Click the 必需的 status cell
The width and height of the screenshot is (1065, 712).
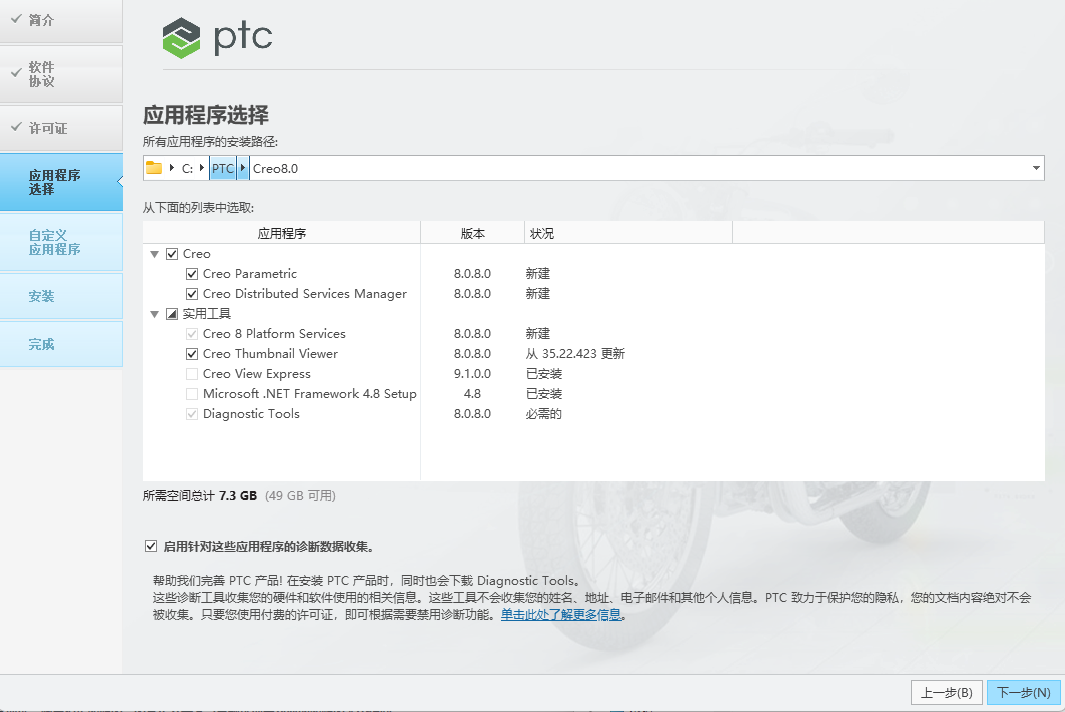[543, 414]
